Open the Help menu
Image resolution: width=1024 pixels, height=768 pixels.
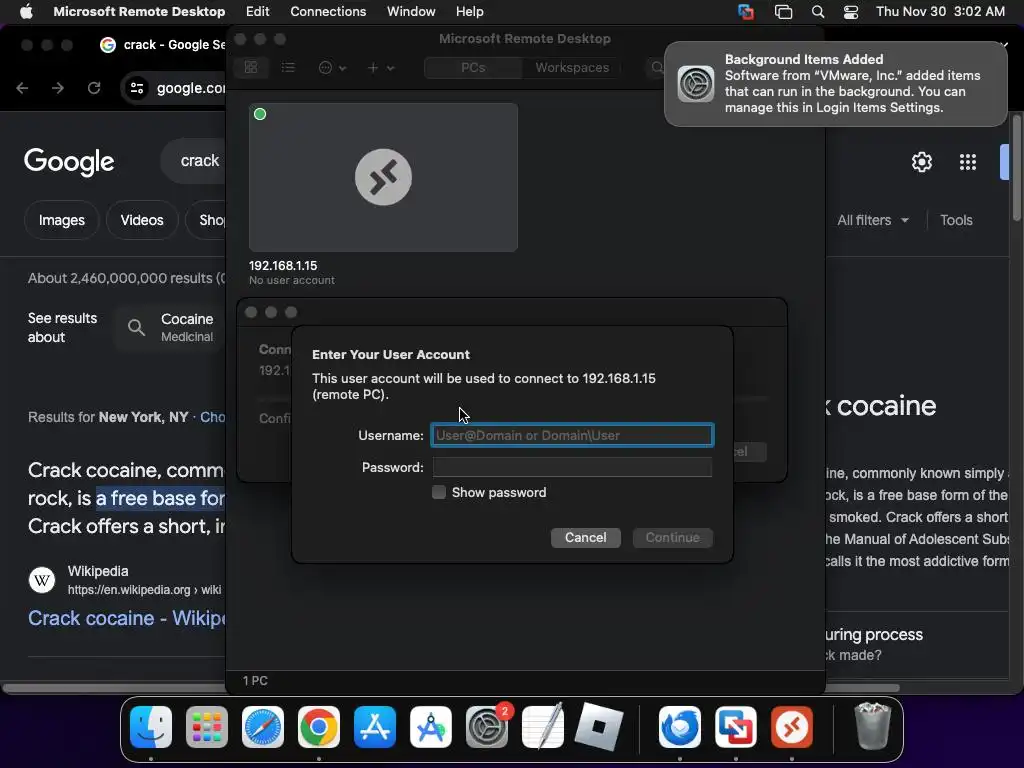coord(470,11)
